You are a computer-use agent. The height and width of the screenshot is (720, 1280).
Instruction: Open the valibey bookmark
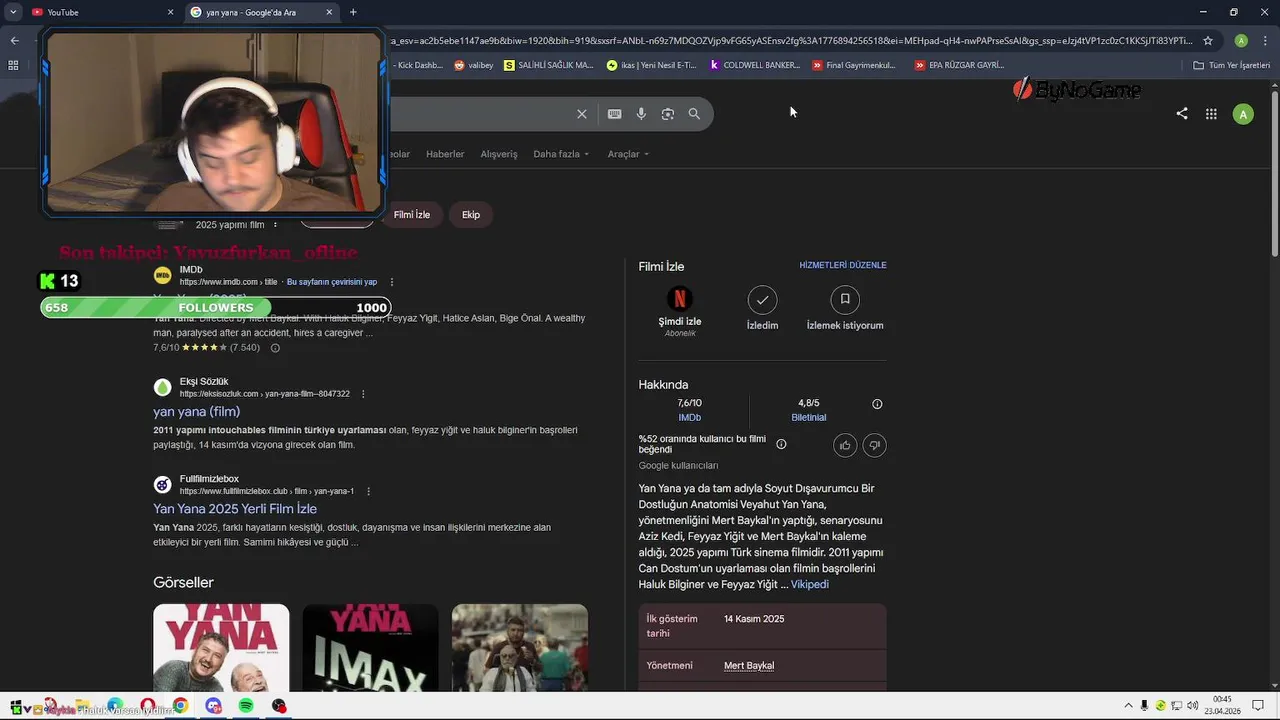pos(473,65)
